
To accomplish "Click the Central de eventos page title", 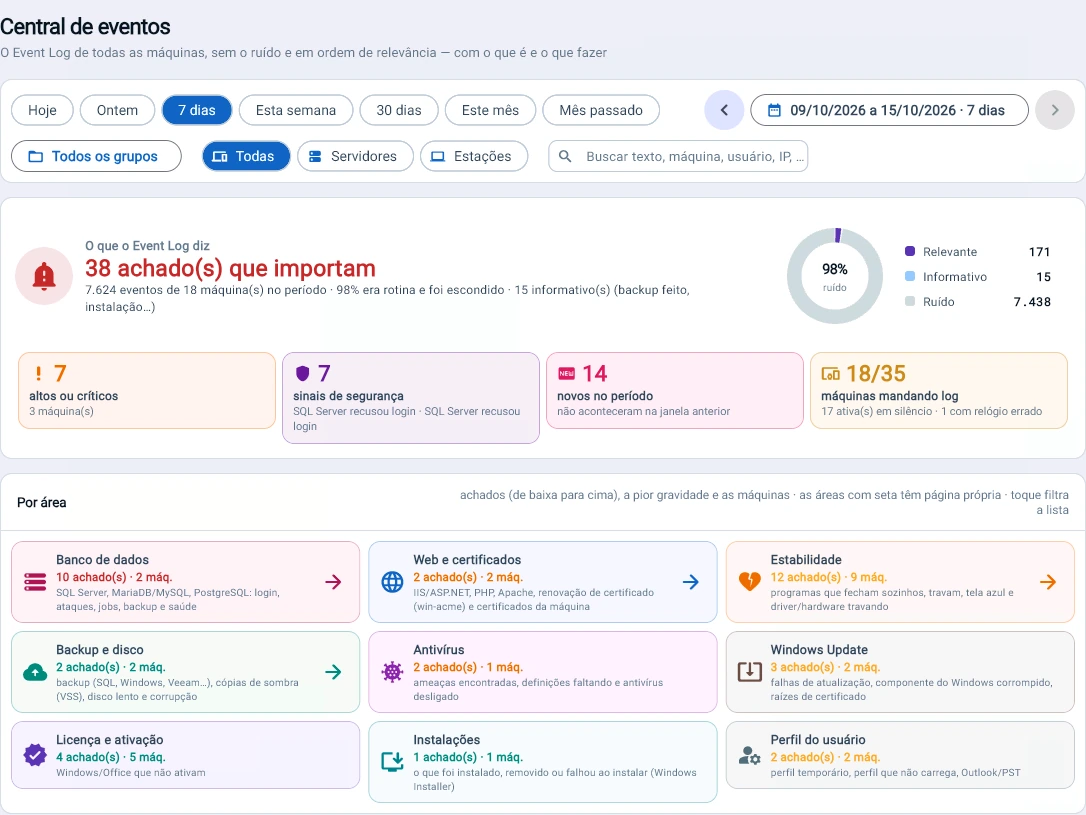I will pos(85,26).
